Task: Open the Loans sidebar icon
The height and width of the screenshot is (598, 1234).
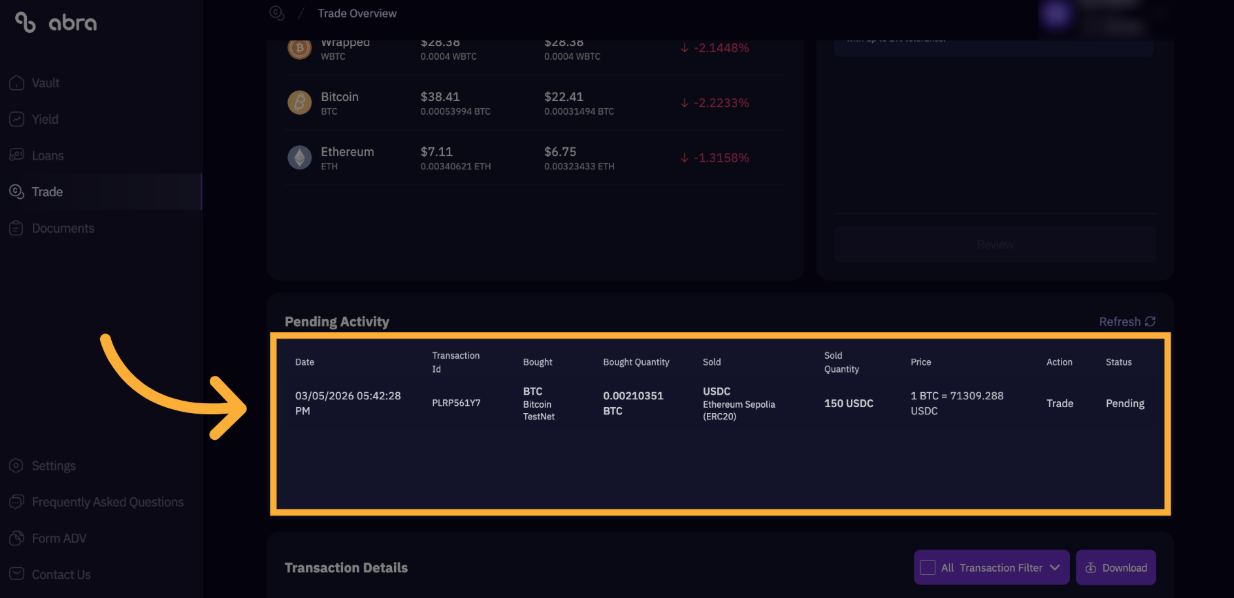Action: coord(16,155)
